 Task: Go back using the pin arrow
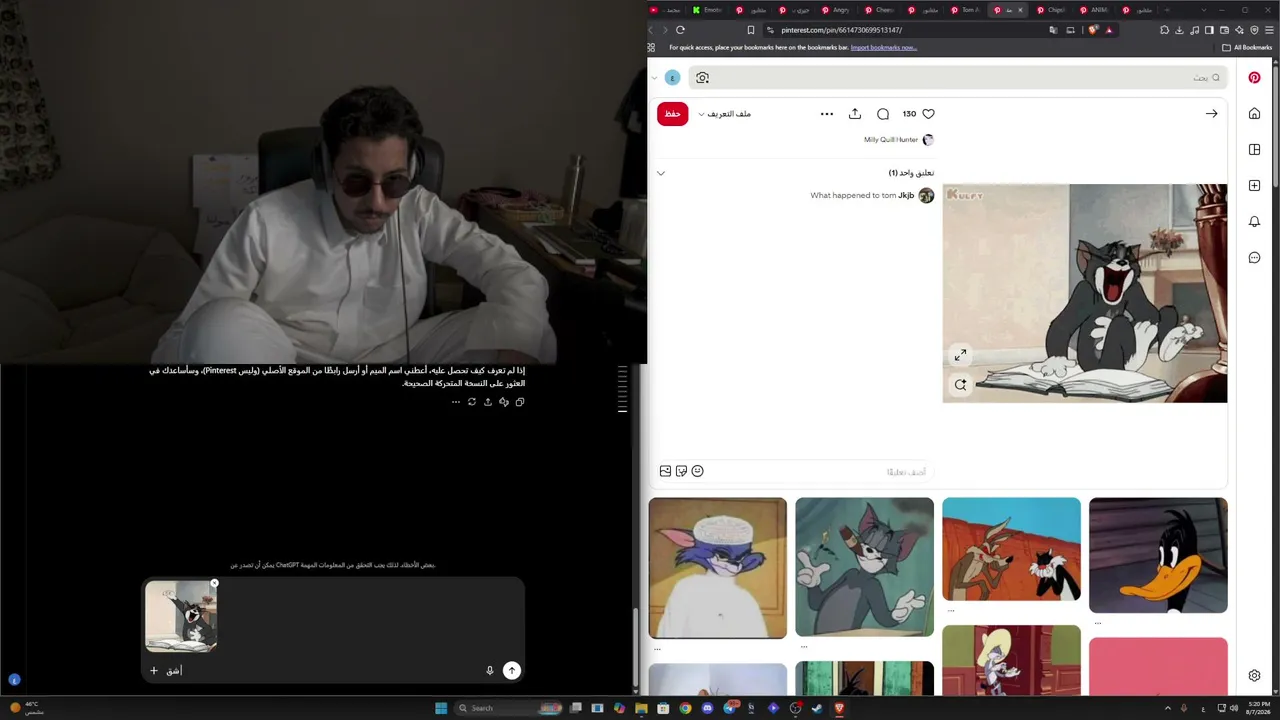tap(1211, 114)
